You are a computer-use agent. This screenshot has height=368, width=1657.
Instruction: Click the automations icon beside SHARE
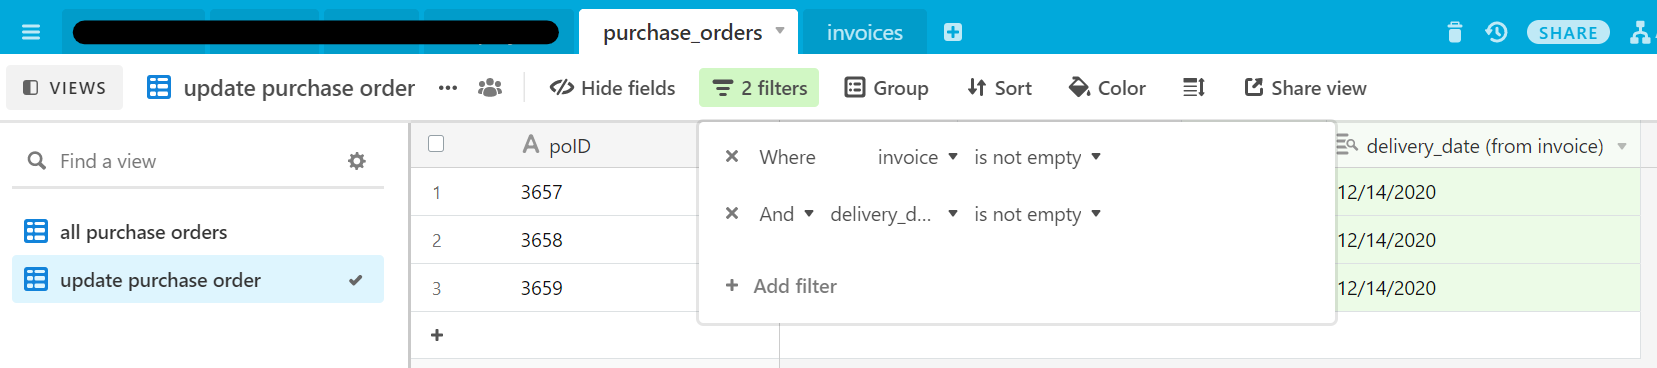(1640, 32)
